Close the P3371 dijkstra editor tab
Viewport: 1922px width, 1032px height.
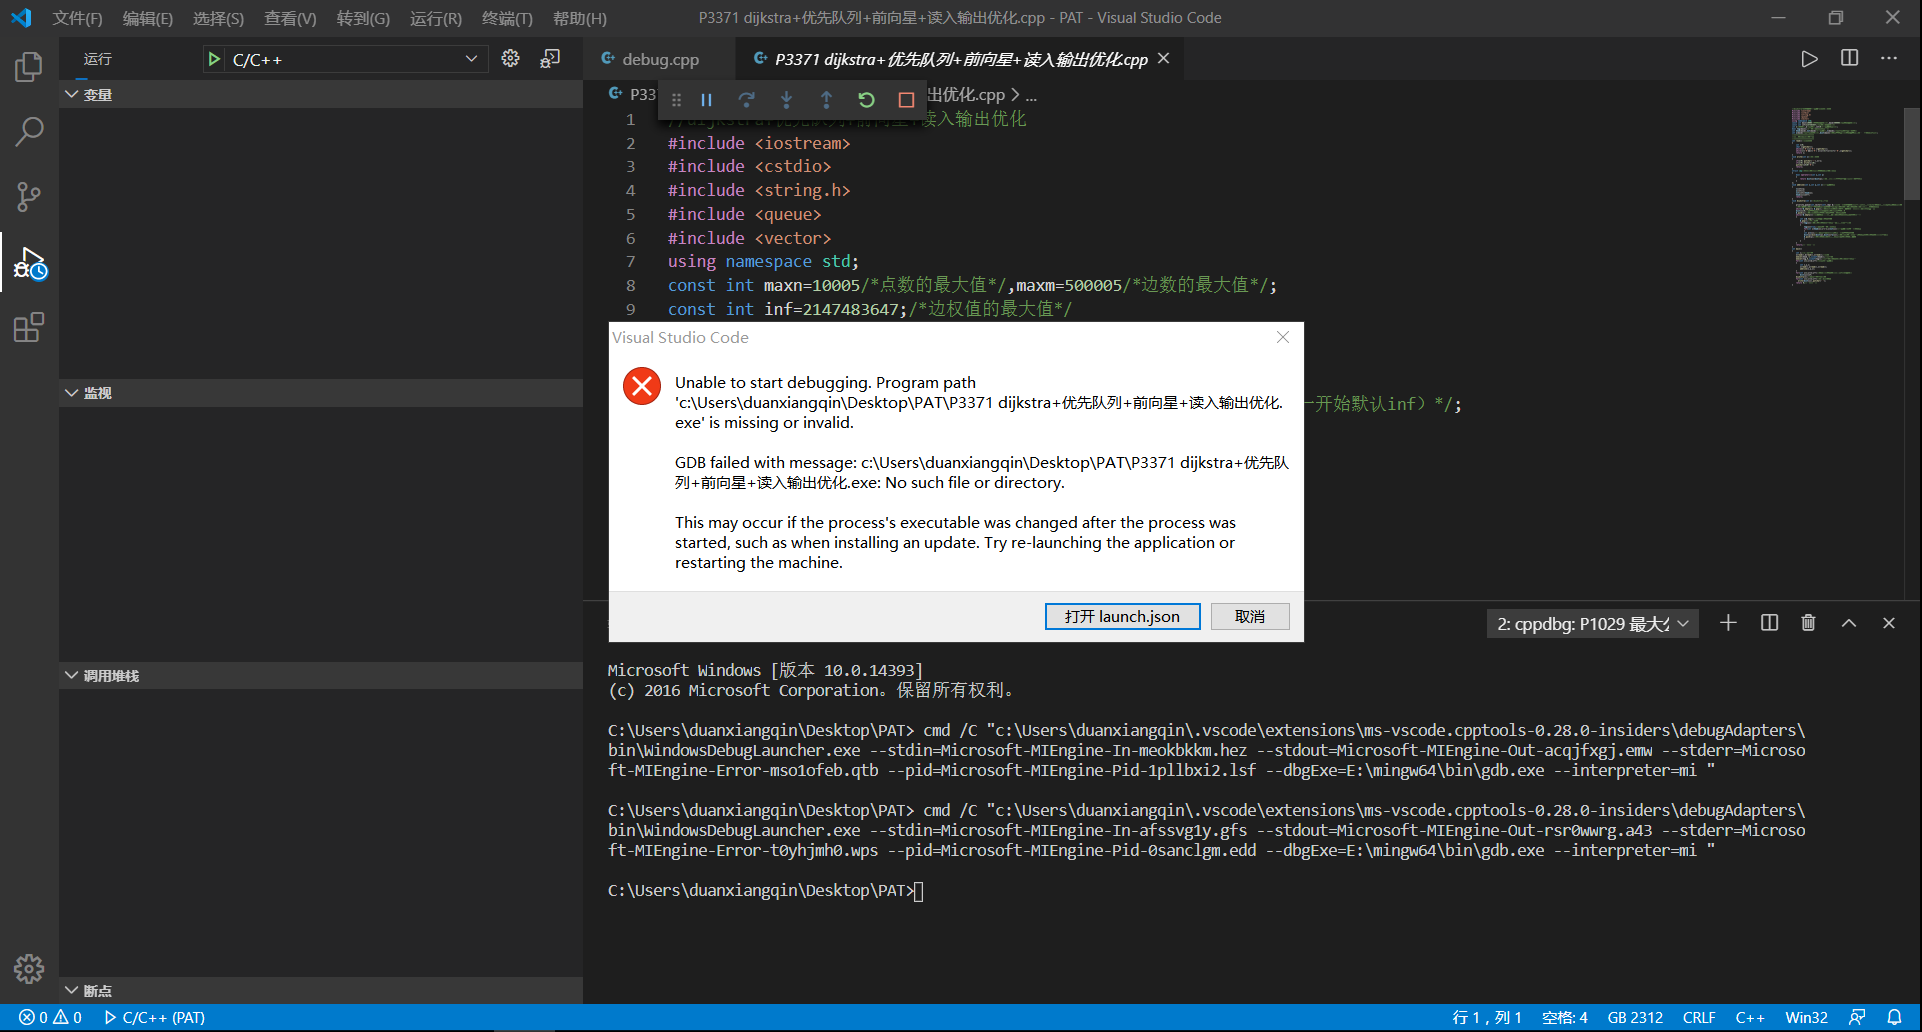pos(1163,59)
